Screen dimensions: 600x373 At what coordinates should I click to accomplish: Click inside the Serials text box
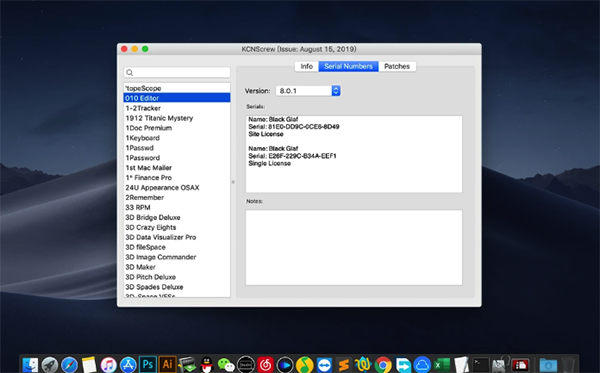coord(354,154)
